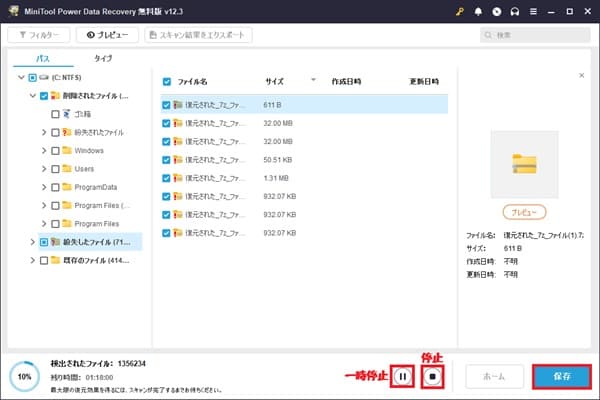Close the preview side panel

point(582,75)
